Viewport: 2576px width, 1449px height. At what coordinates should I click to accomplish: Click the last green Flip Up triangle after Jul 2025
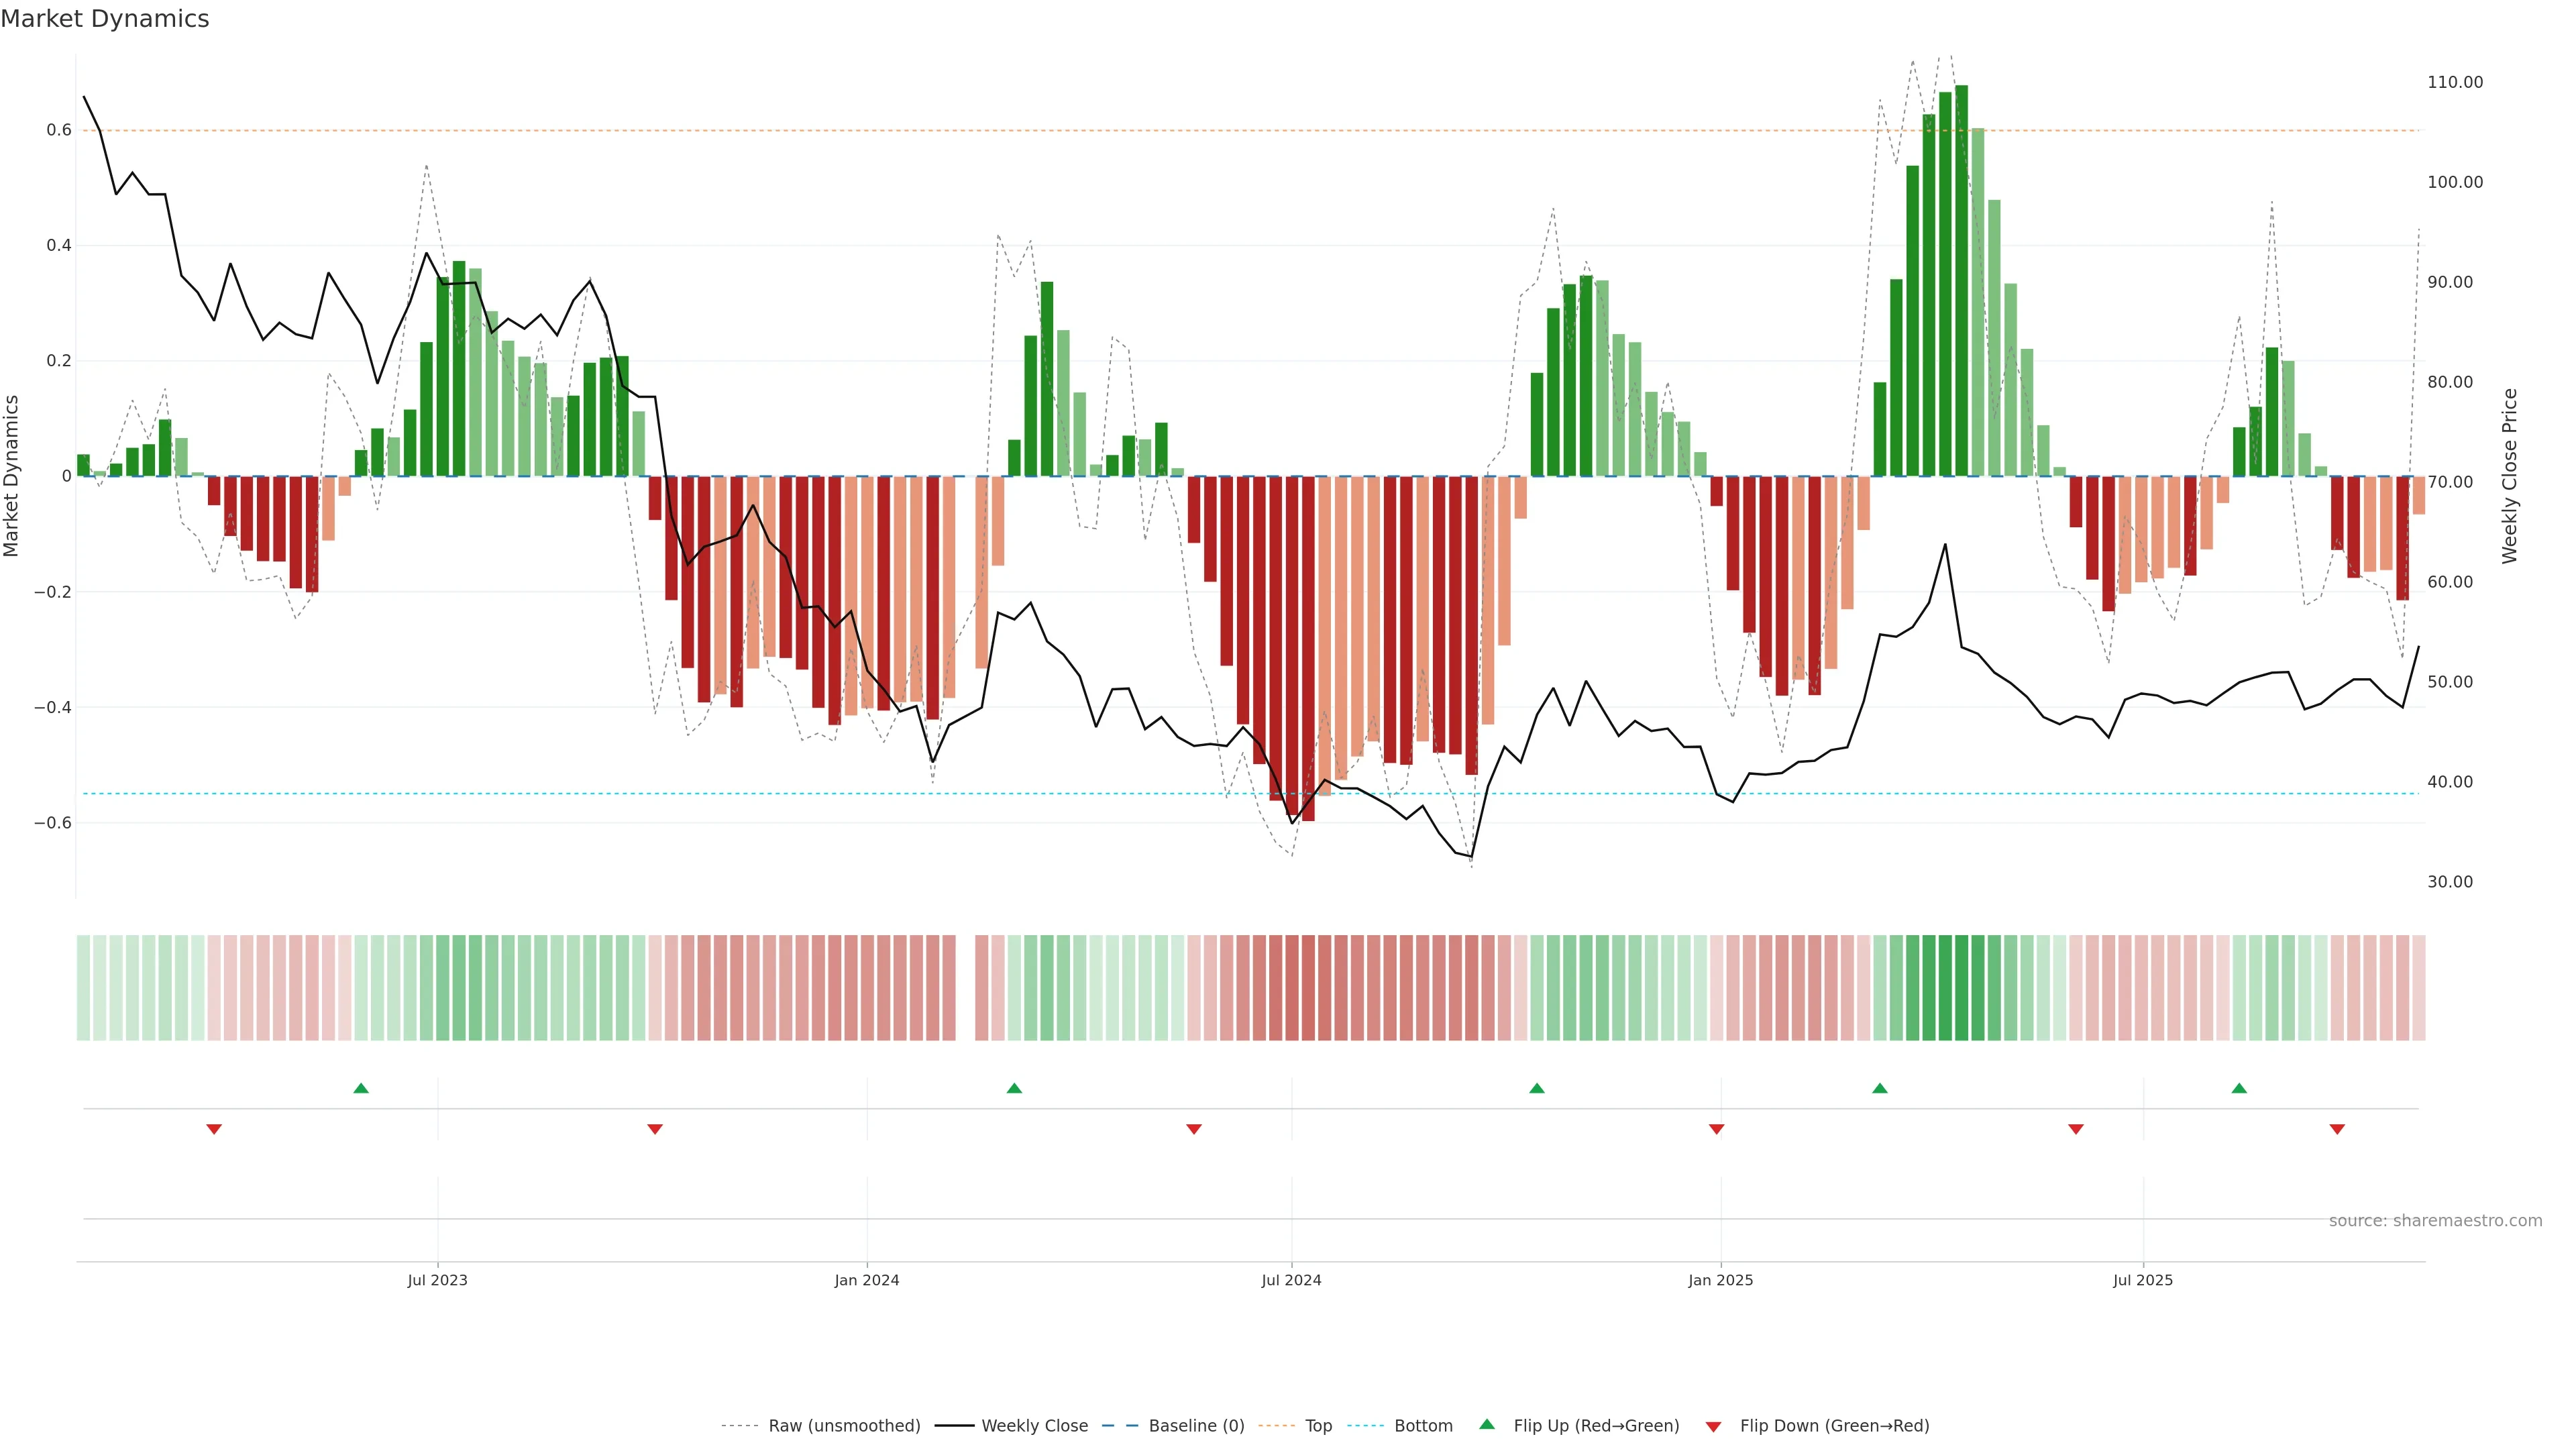[x=2239, y=1088]
